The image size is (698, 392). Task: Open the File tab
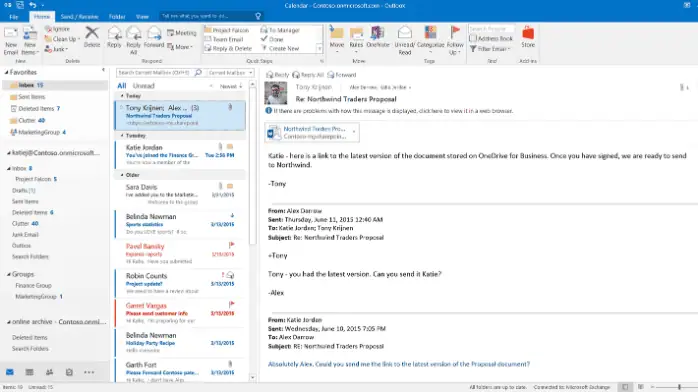coord(14,16)
